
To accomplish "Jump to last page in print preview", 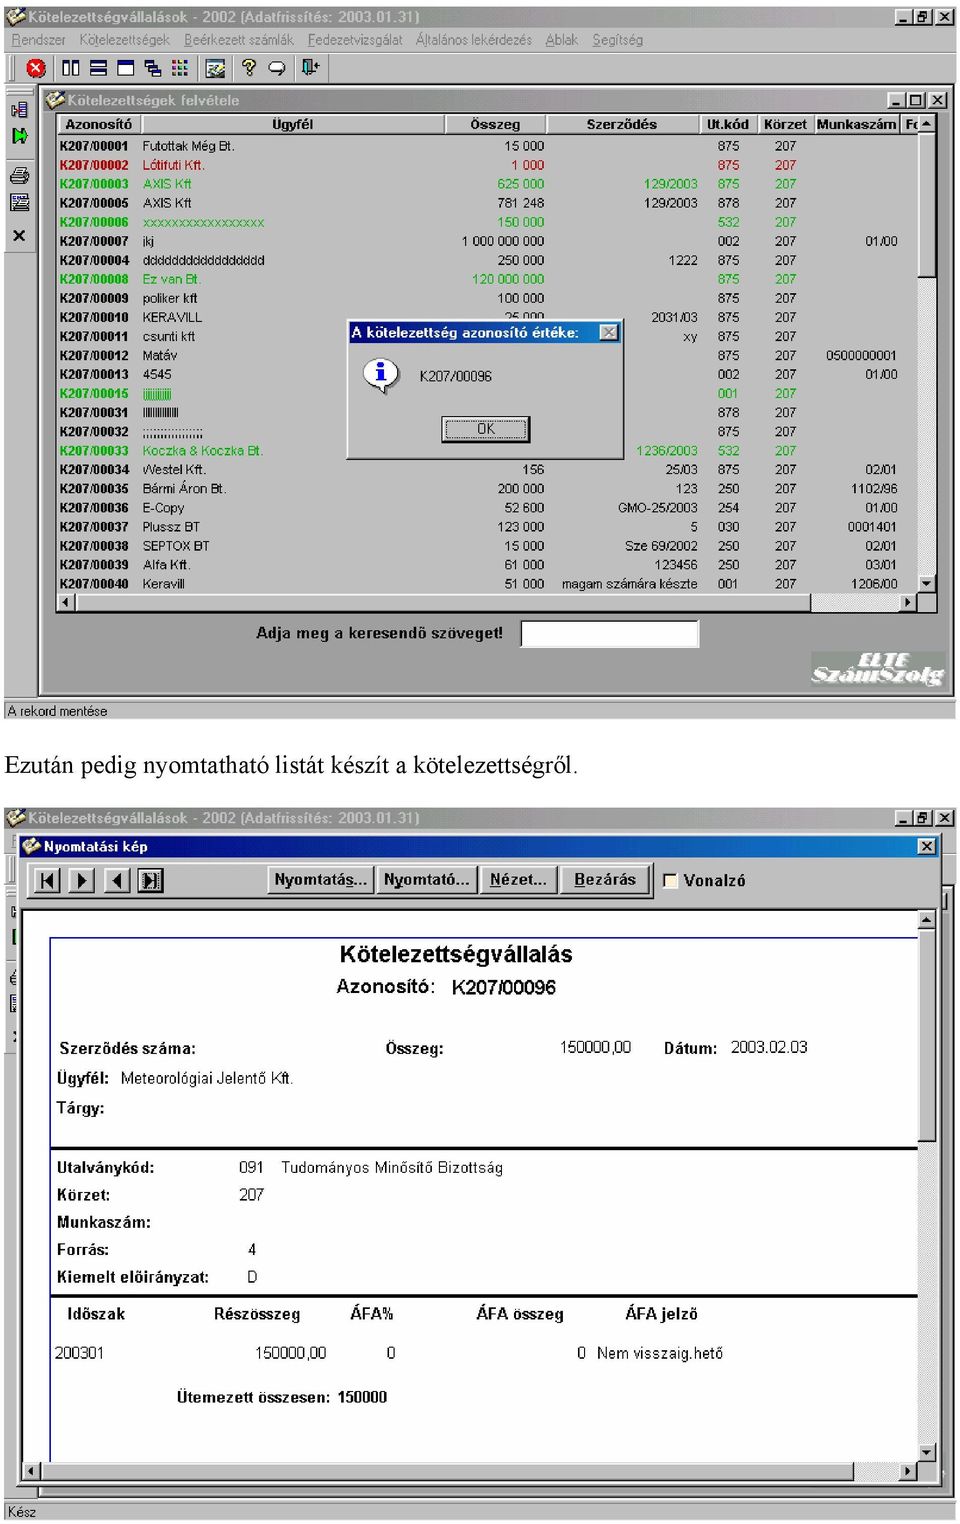I will [151, 880].
